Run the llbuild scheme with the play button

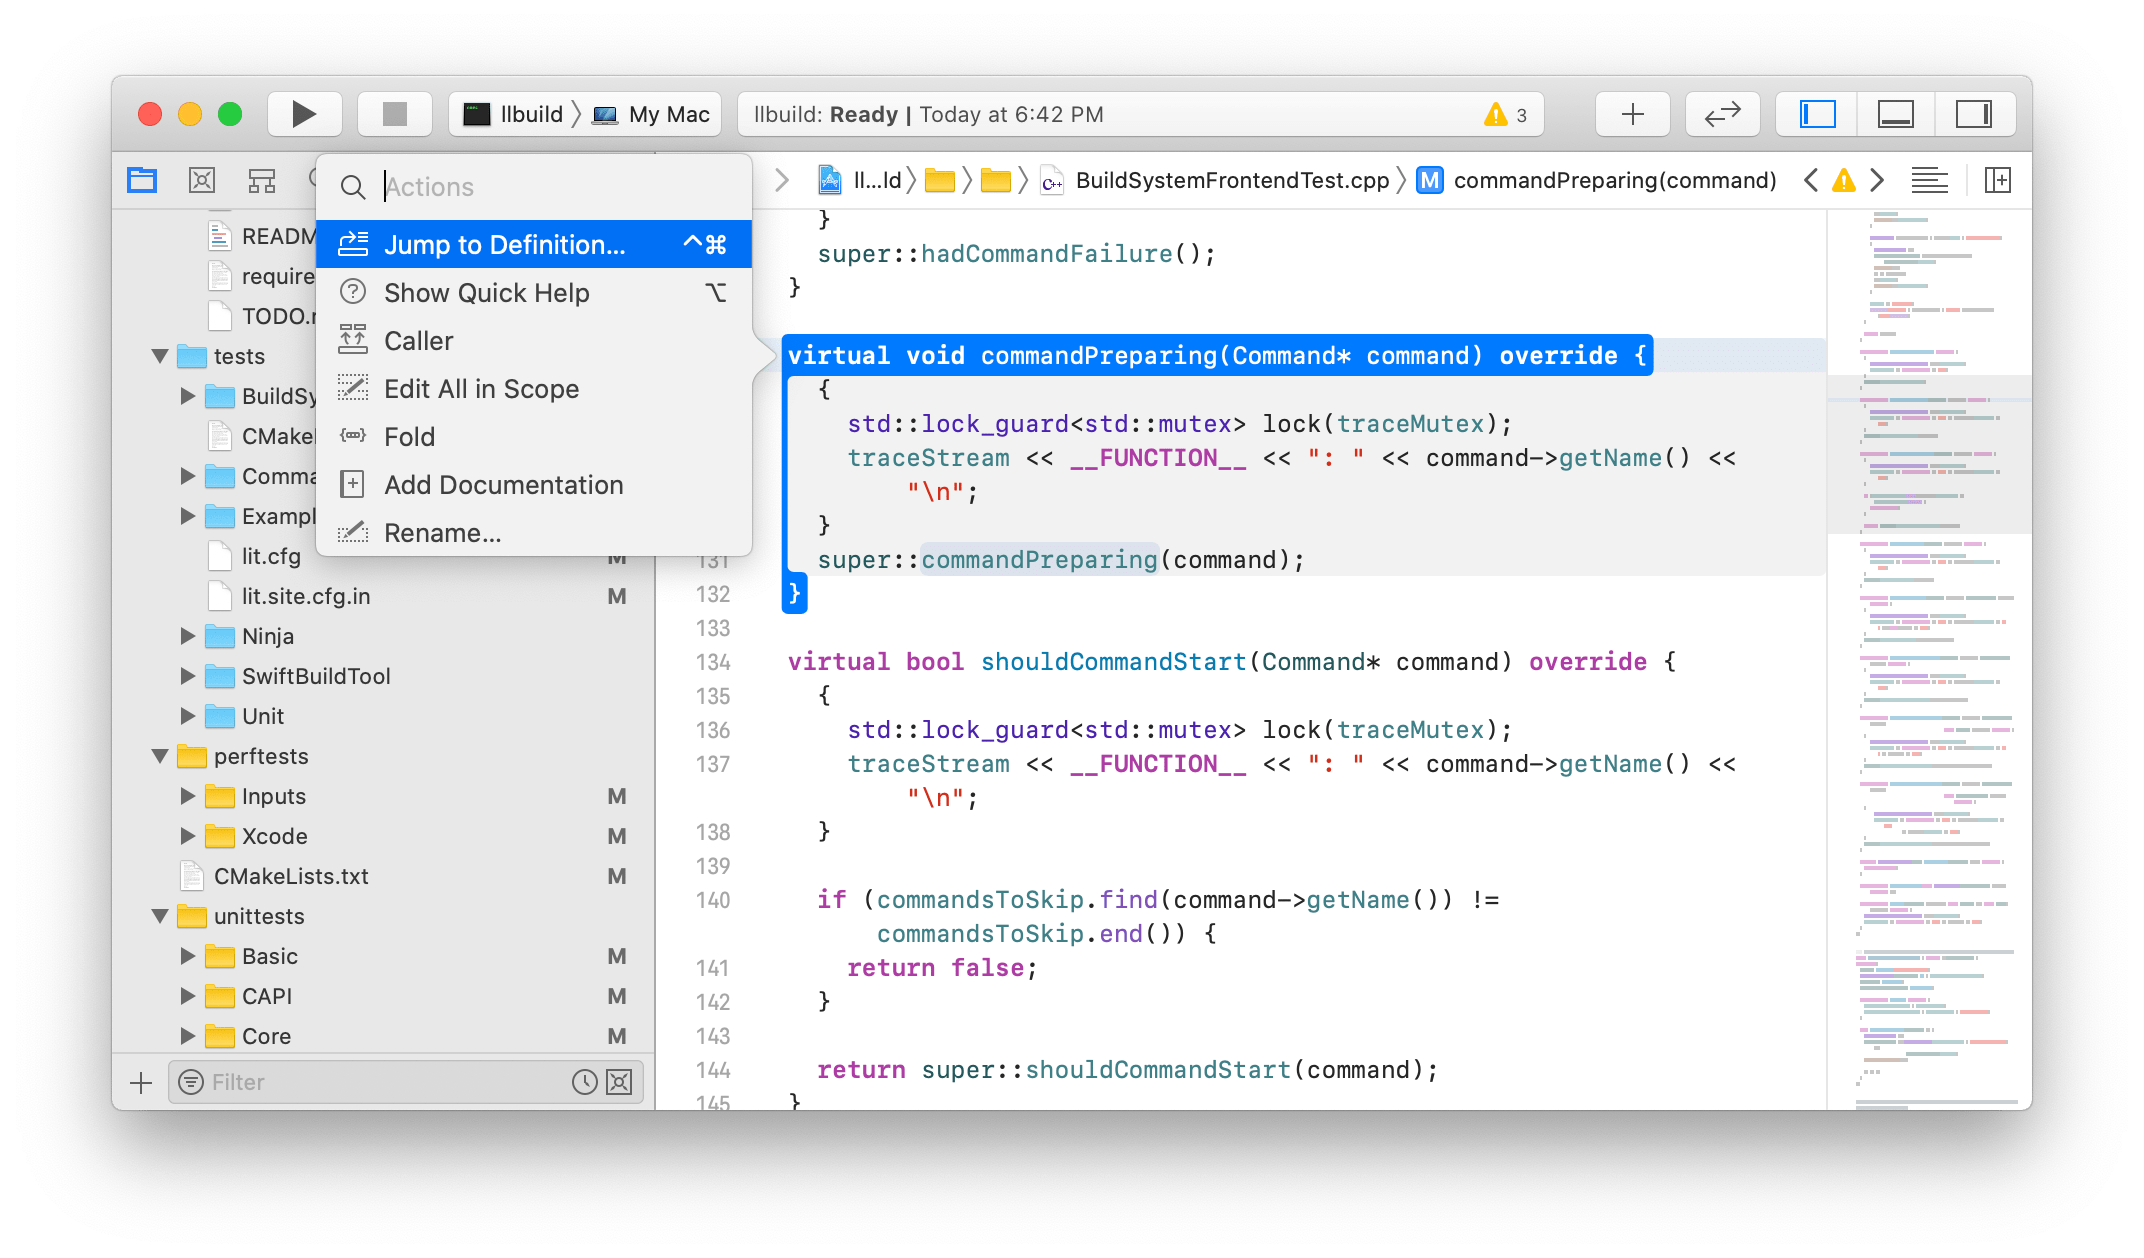pos(304,113)
